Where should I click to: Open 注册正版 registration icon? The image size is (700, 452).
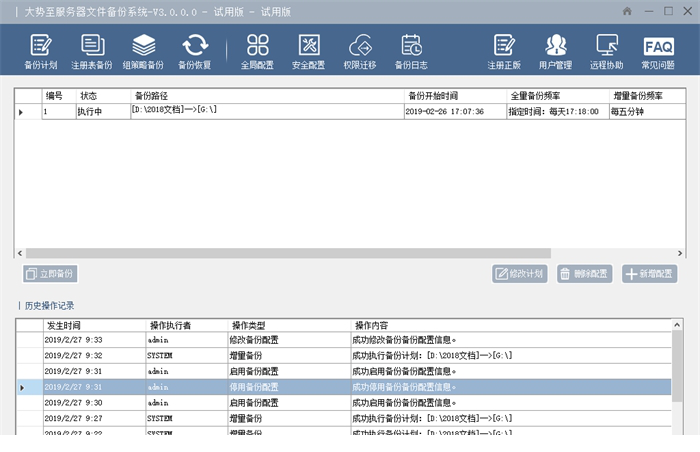tap(504, 51)
